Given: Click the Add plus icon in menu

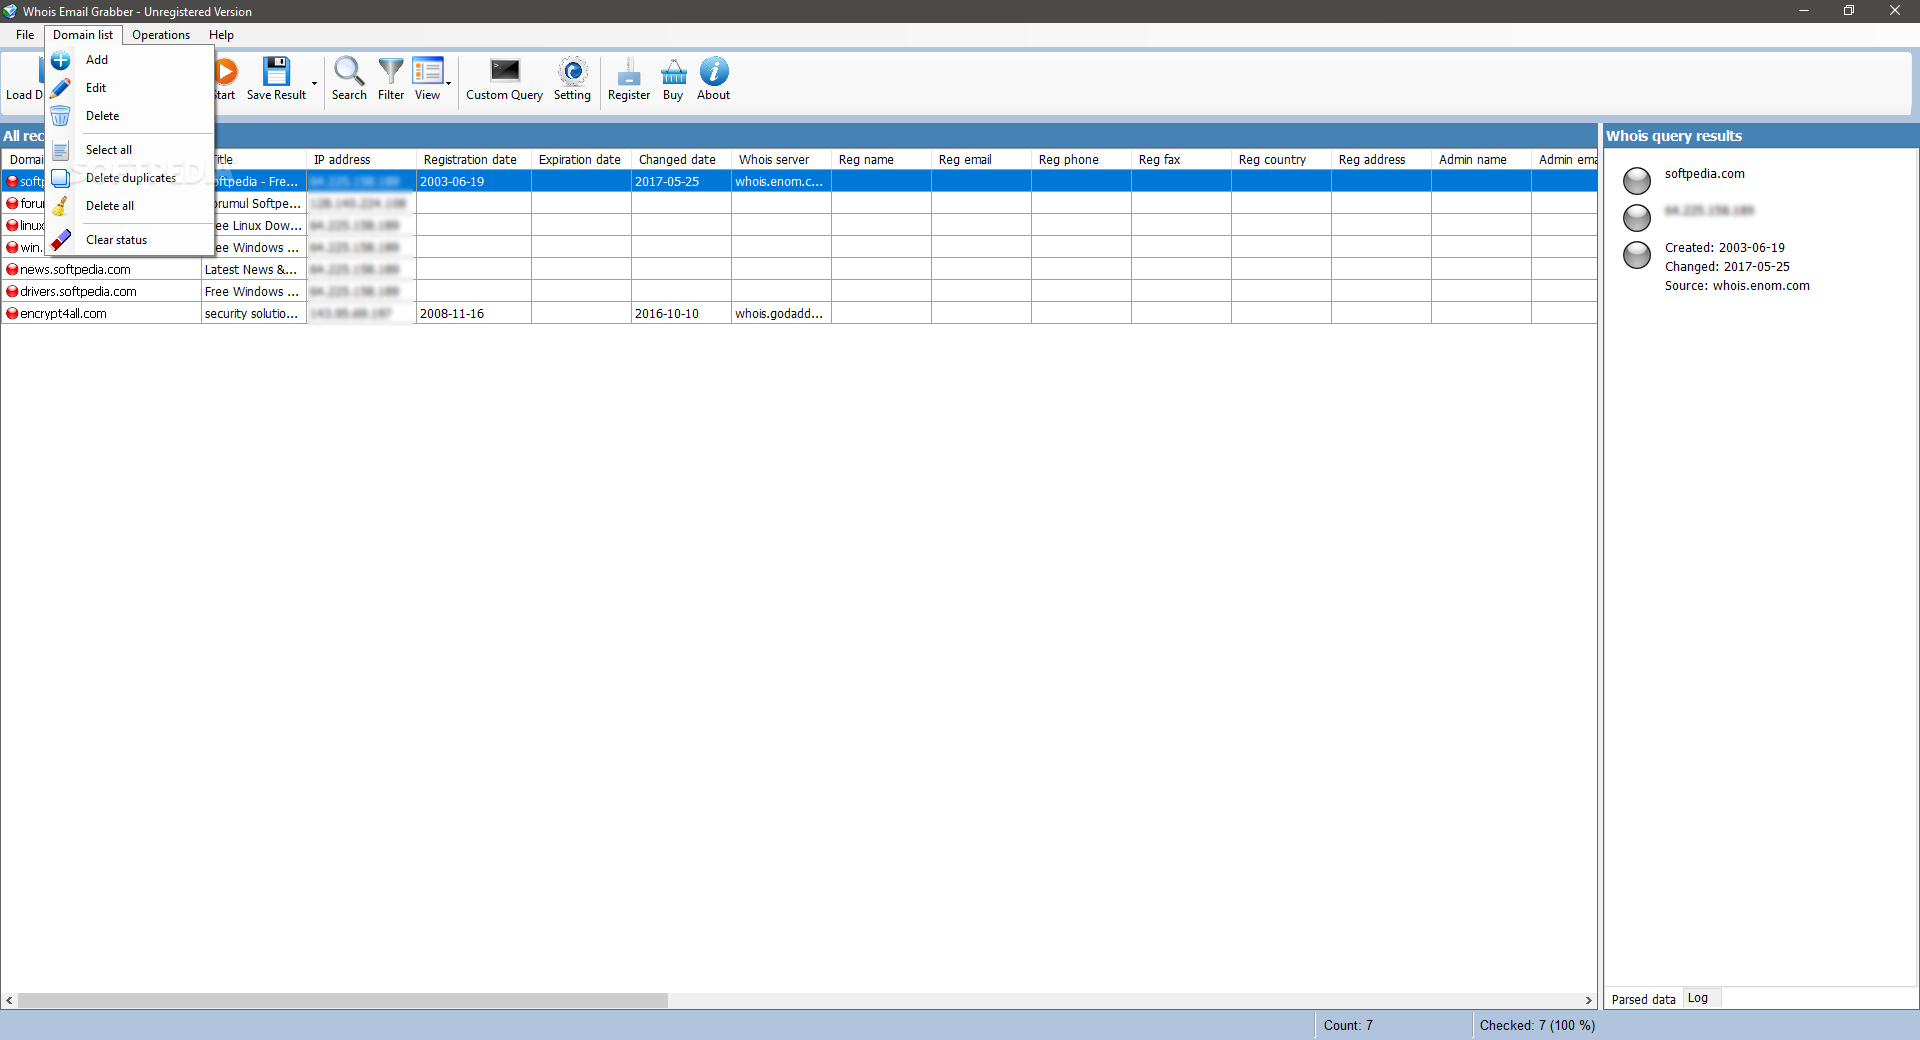Looking at the screenshot, I should tap(61, 60).
